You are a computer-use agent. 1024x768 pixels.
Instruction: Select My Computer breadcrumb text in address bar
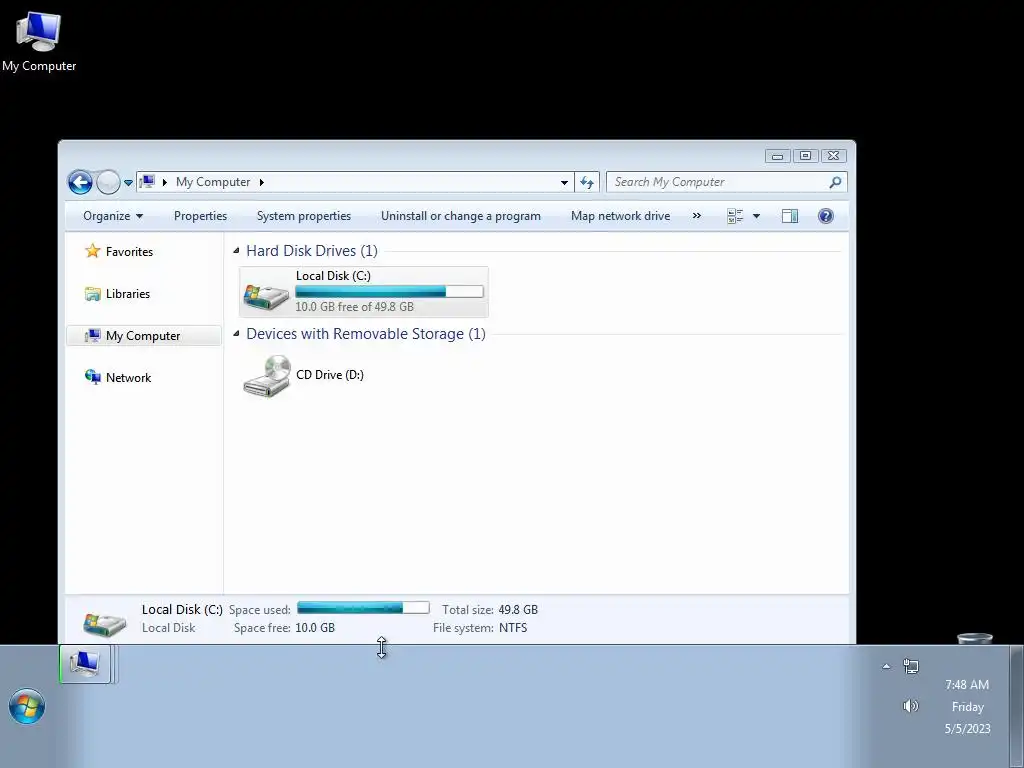(x=213, y=182)
